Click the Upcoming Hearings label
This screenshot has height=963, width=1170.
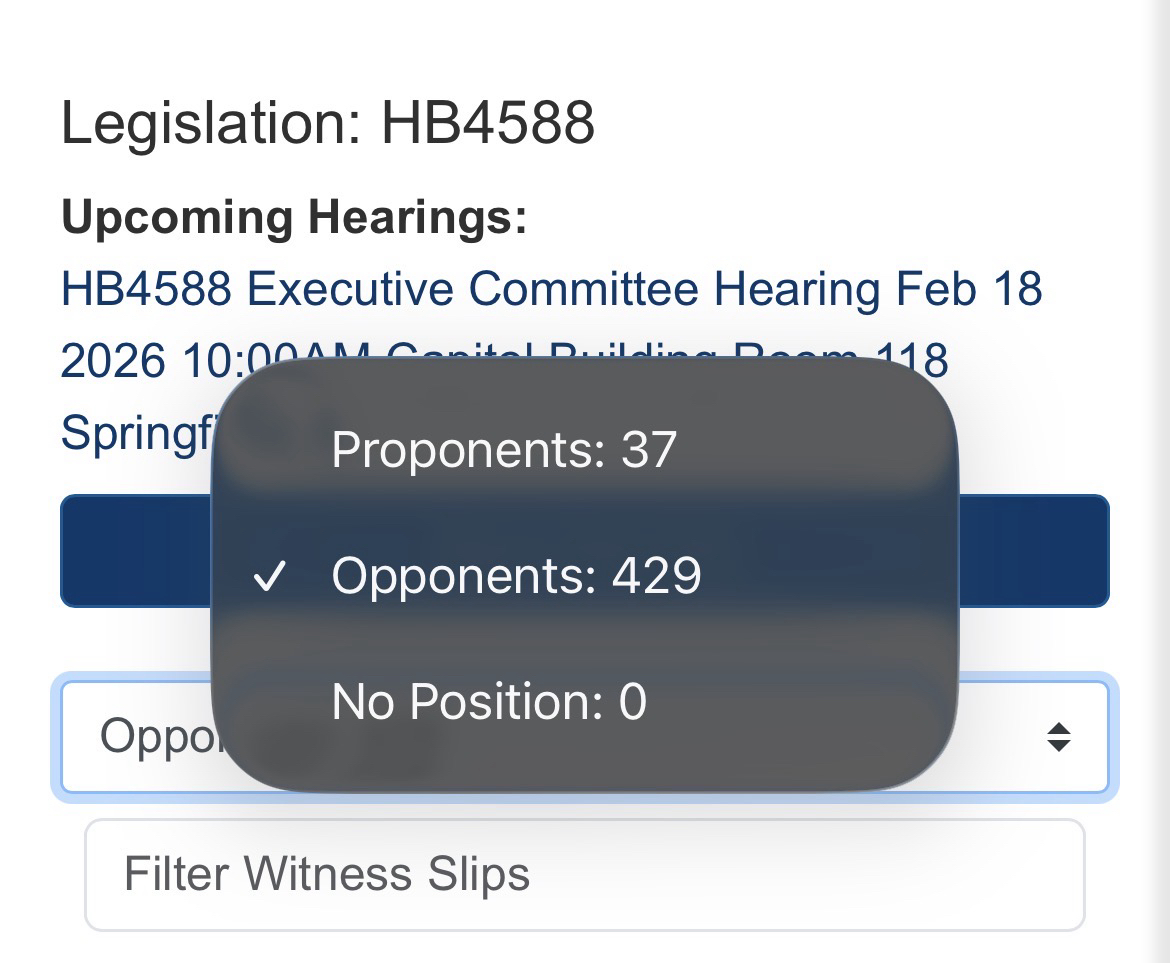(294, 217)
